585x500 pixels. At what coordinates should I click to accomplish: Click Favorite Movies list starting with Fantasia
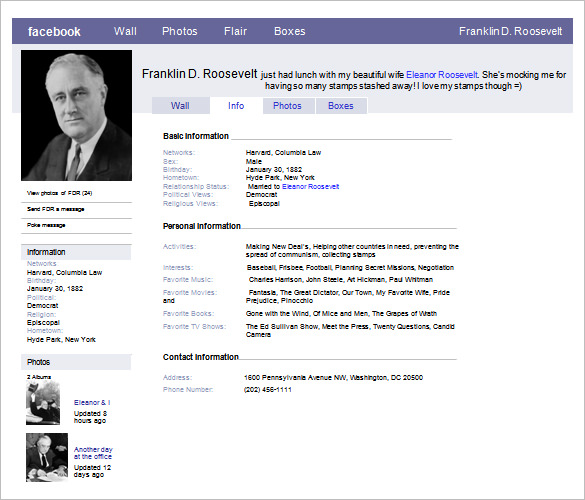pyautogui.click(x=348, y=296)
